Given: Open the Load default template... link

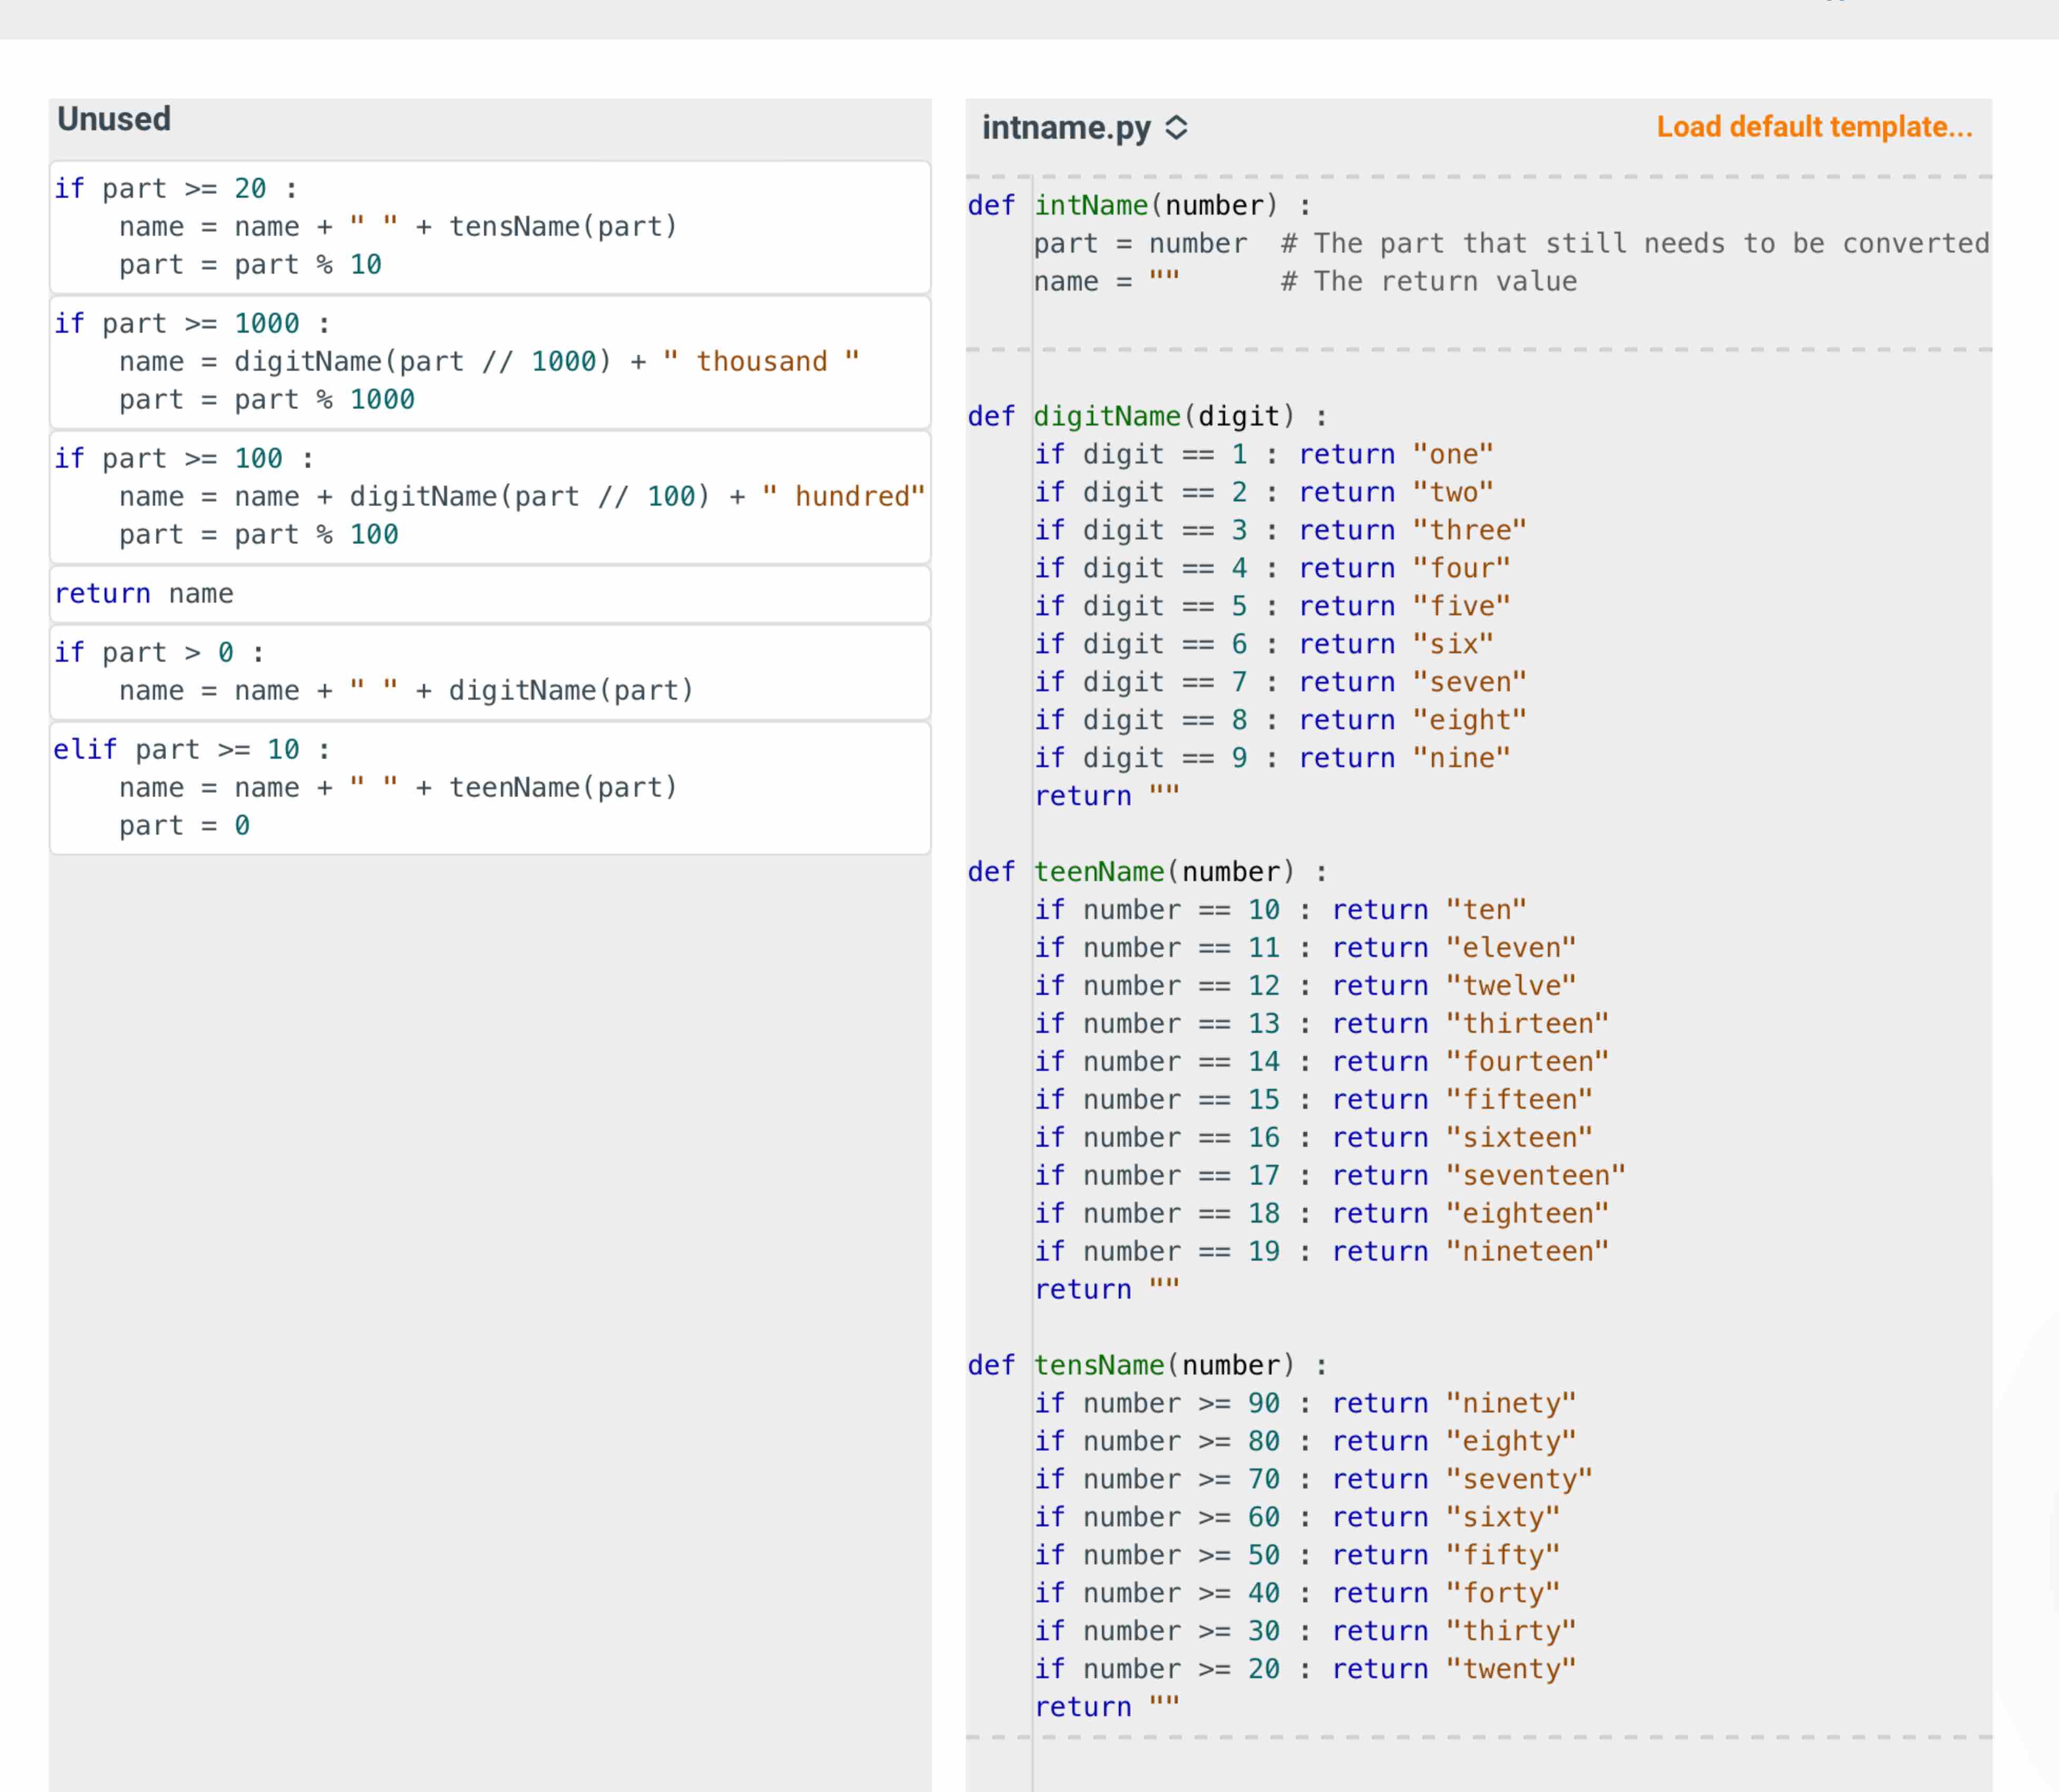Looking at the screenshot, I should pyautogui.click(x=1813, y=127).
